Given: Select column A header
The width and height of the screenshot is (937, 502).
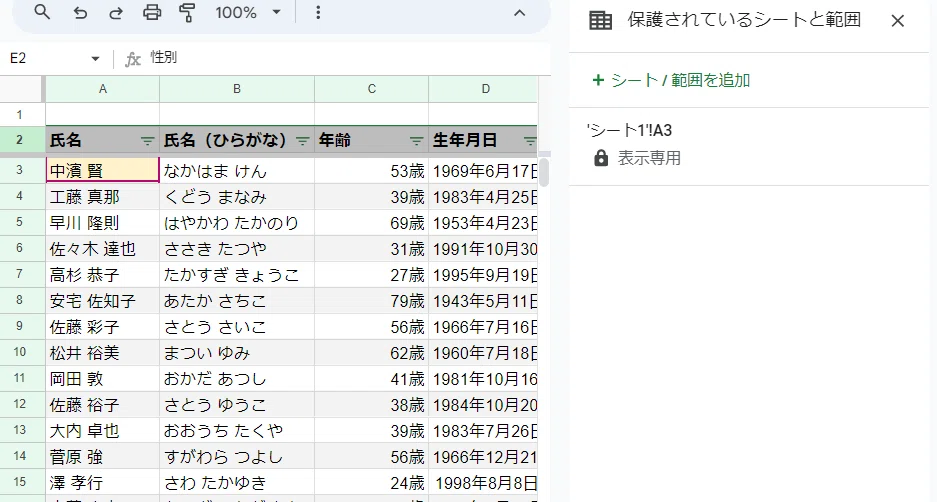Looking at the screenshot, I should coord(103,89).
